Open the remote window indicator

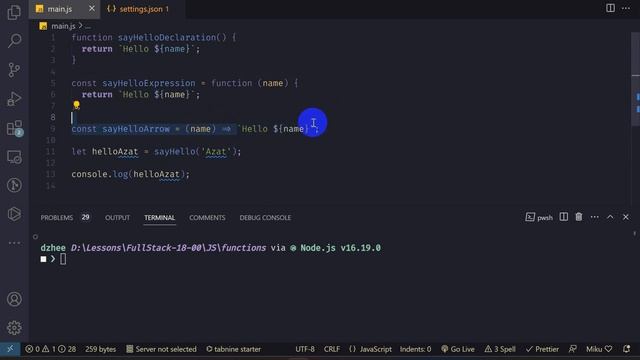(x=10, y=349)
